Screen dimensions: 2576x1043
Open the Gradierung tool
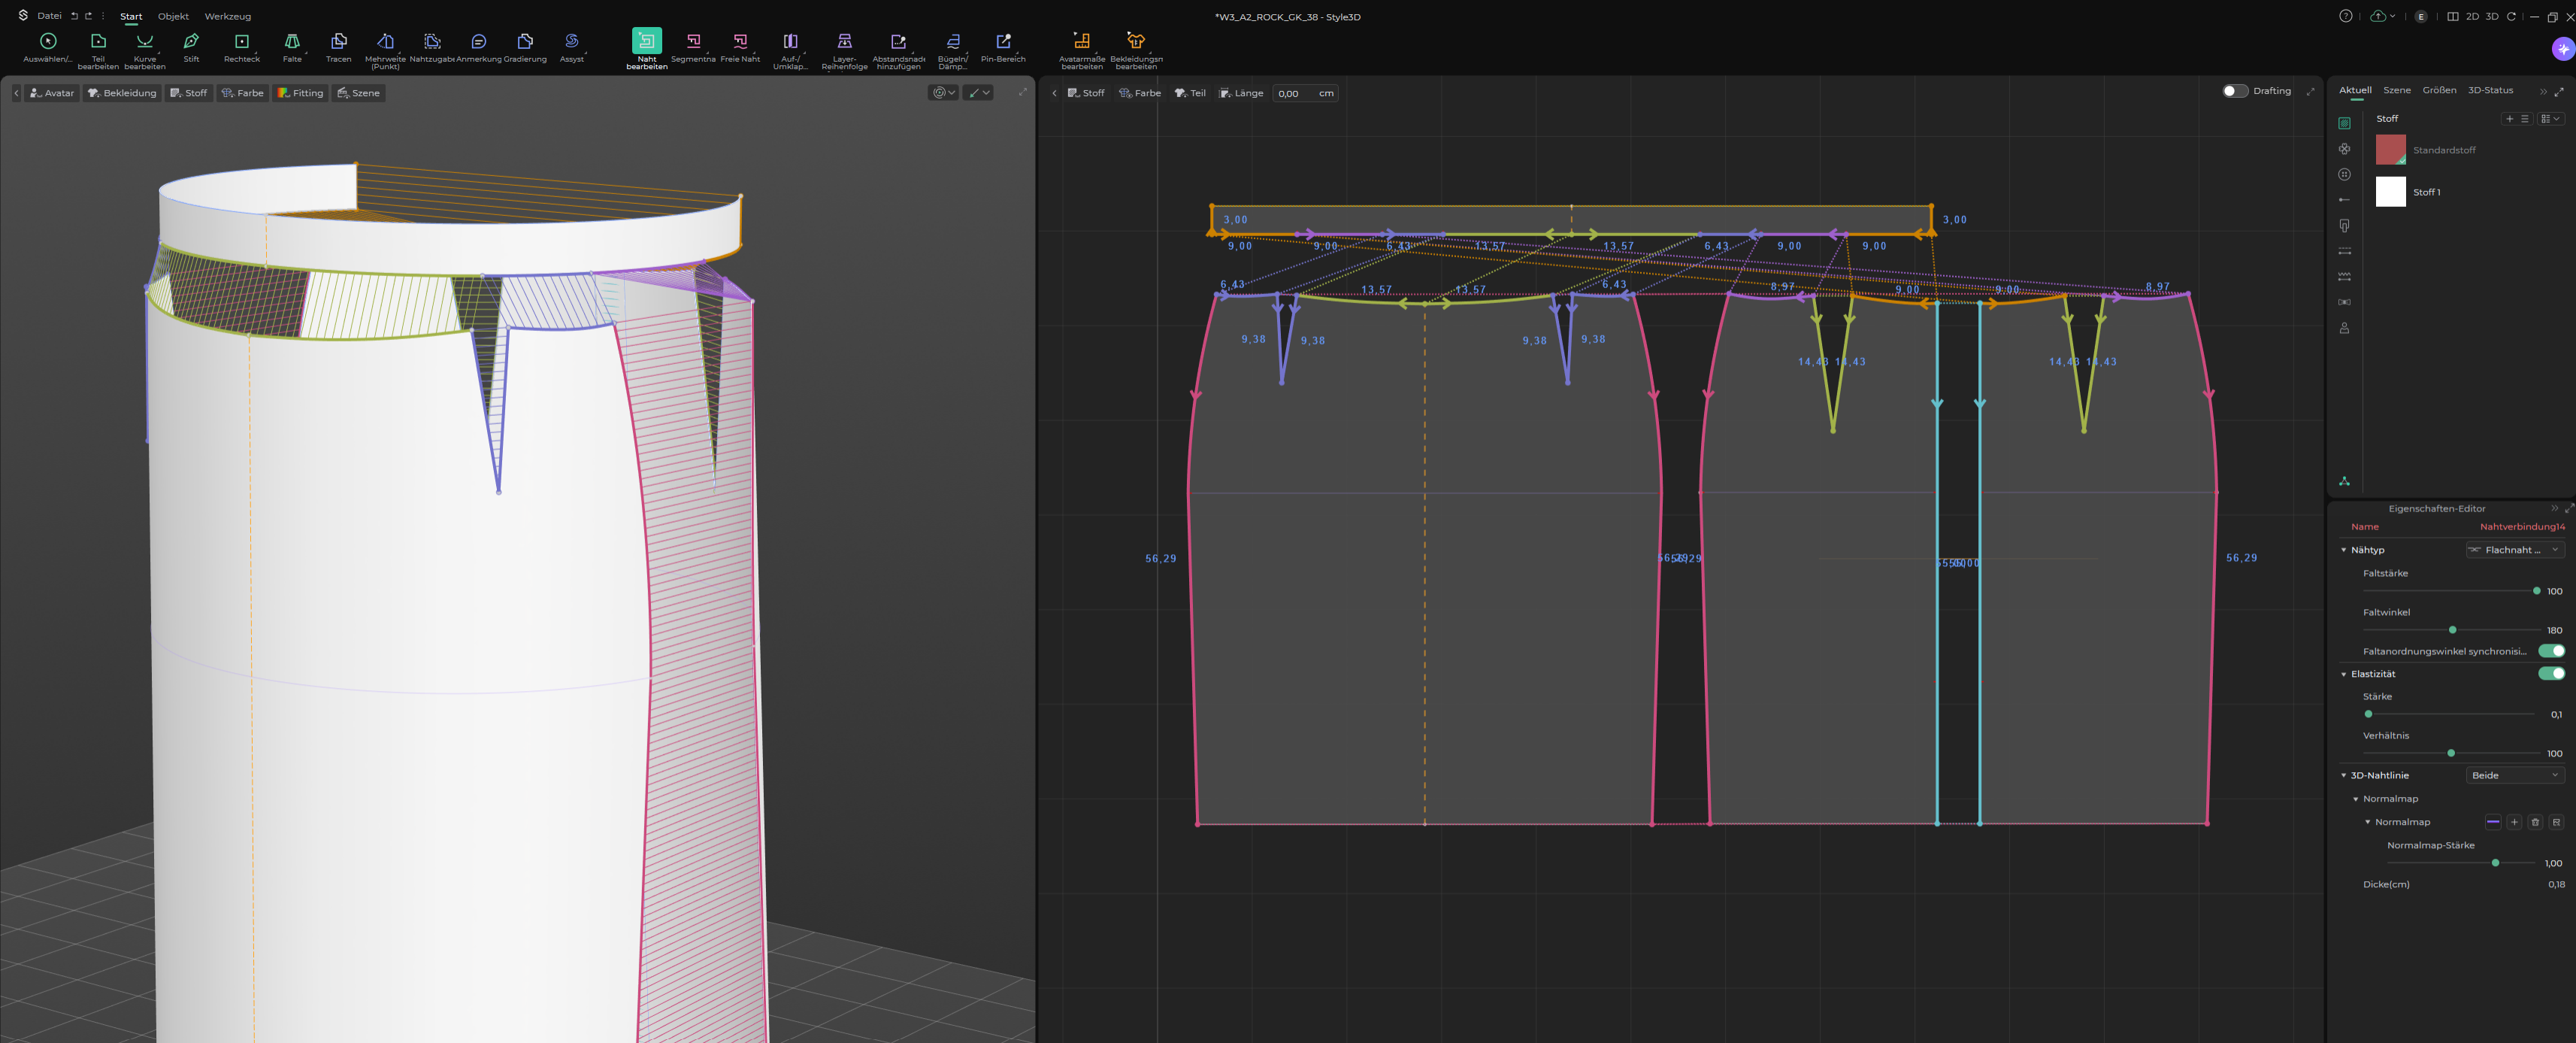pos(525,46)
